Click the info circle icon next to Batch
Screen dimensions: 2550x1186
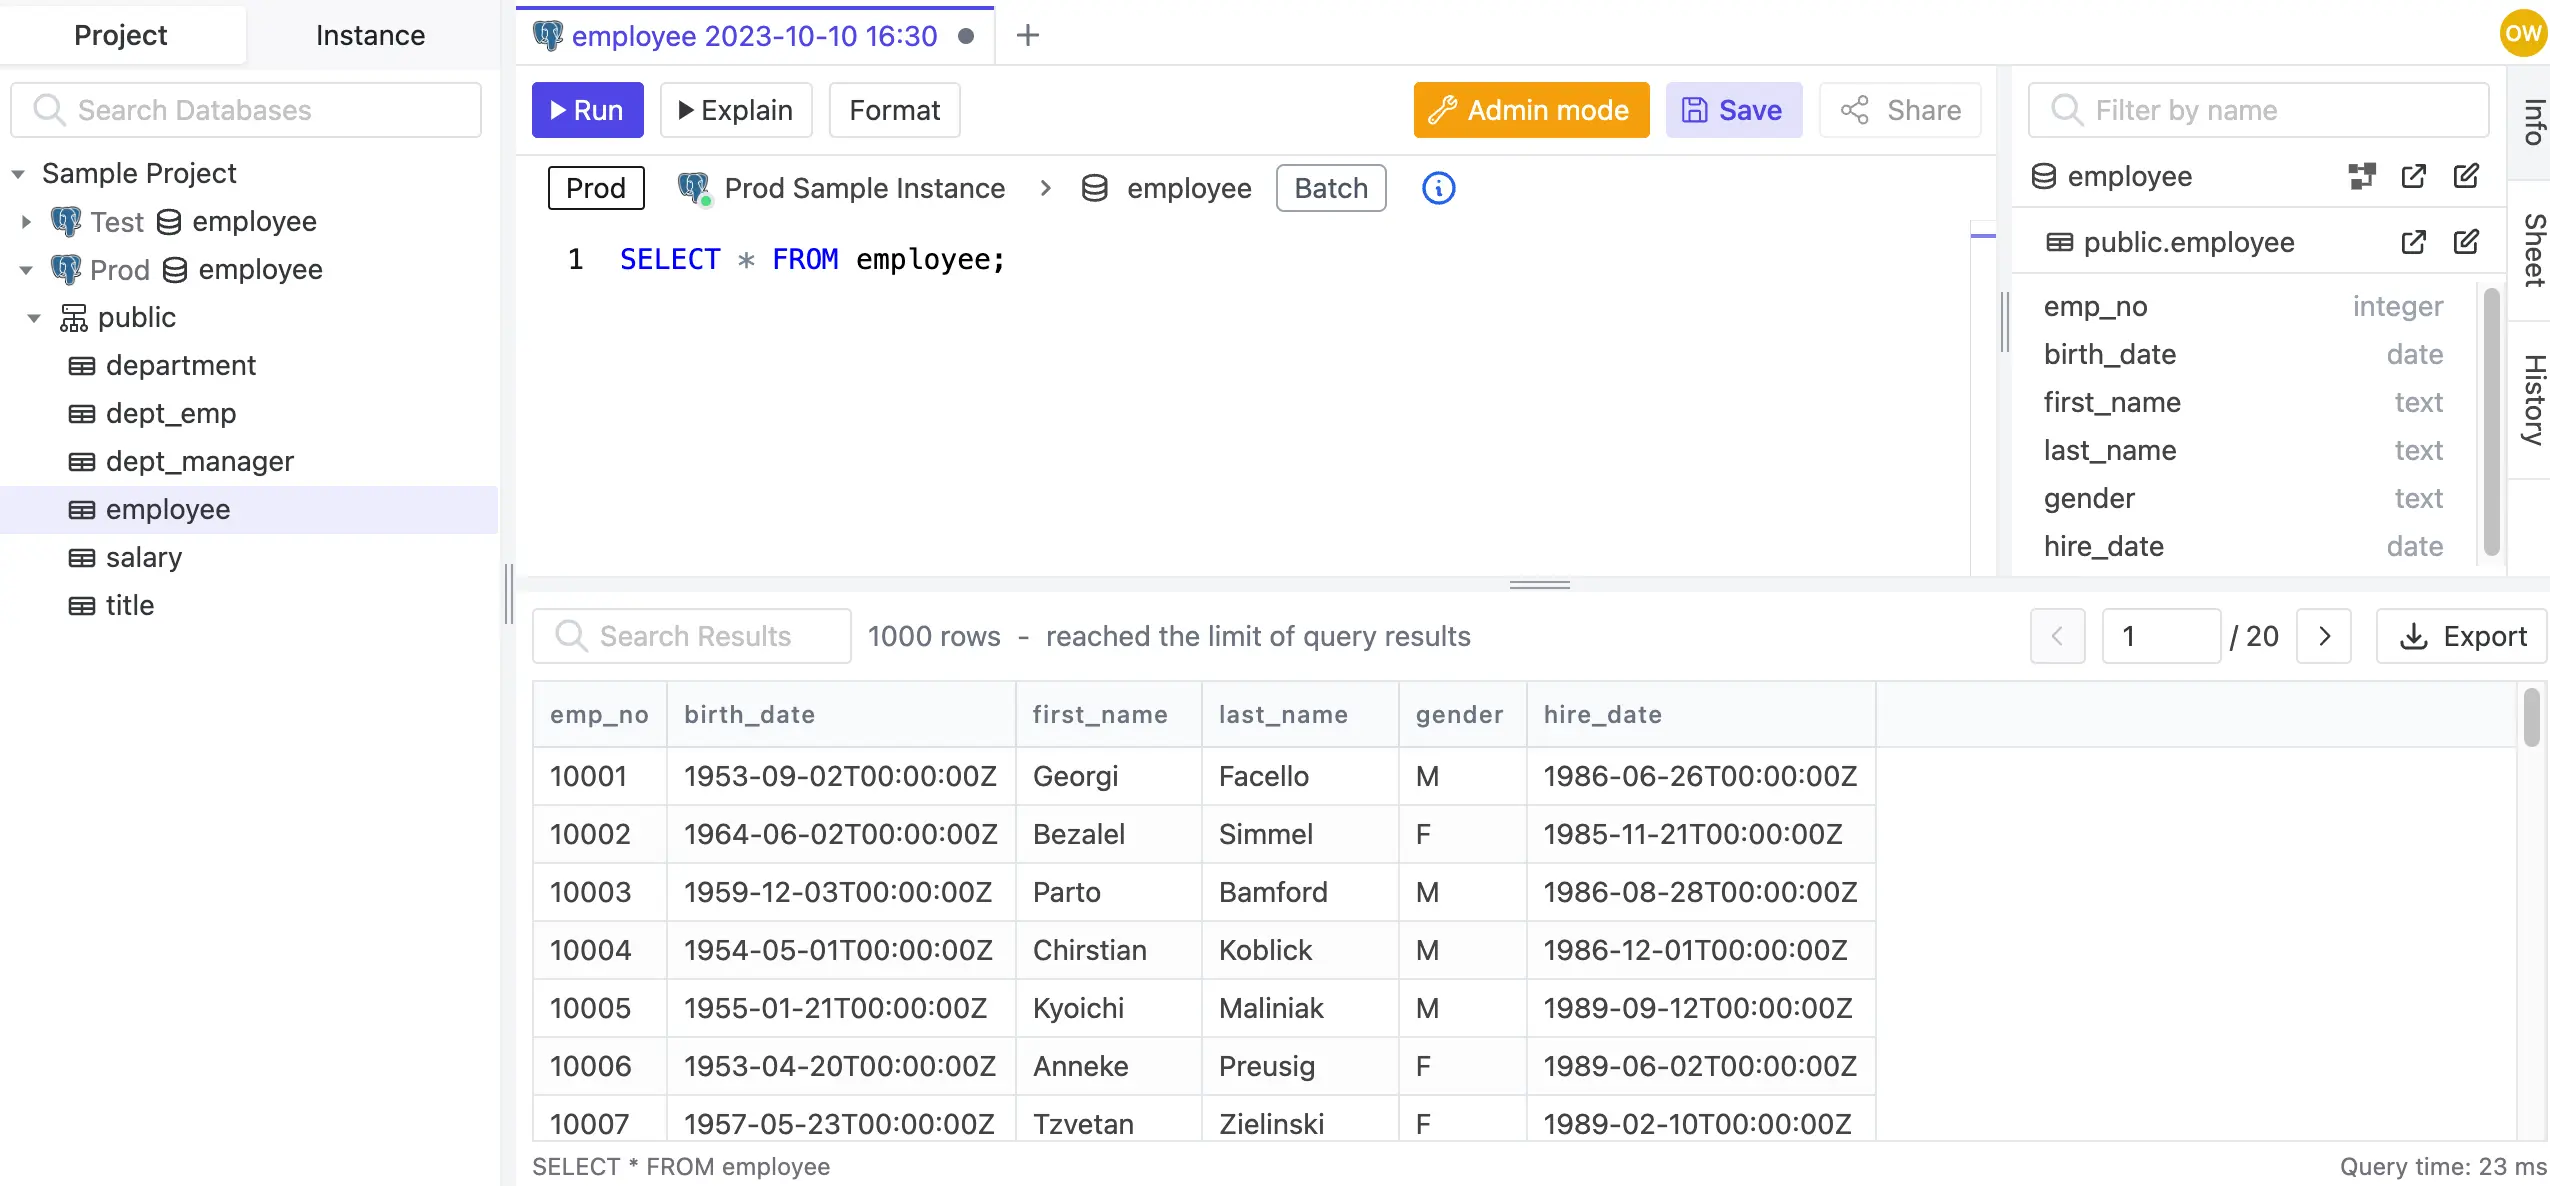(1438, 188)
